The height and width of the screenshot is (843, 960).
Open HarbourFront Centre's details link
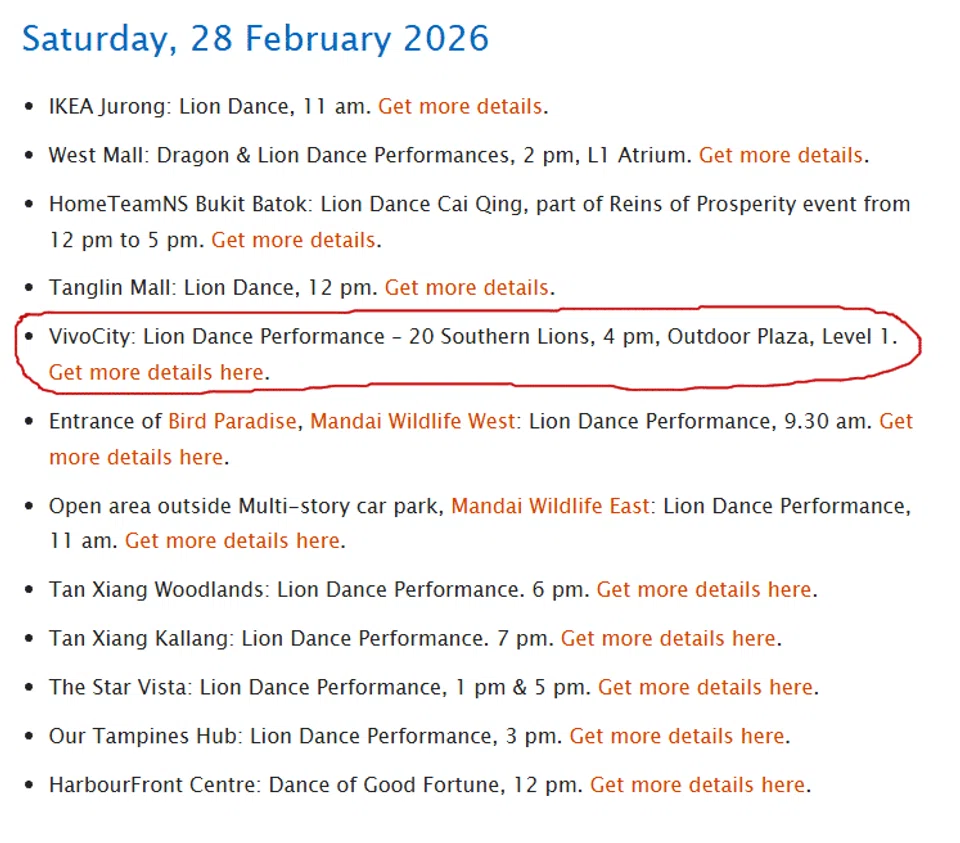click(697, 785)
